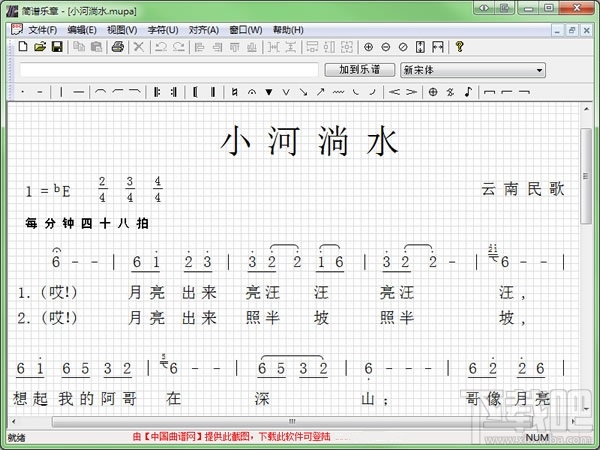Open the 文件(F) menu
This screenshot has height=450, width=600.
(x=42, y=30)
